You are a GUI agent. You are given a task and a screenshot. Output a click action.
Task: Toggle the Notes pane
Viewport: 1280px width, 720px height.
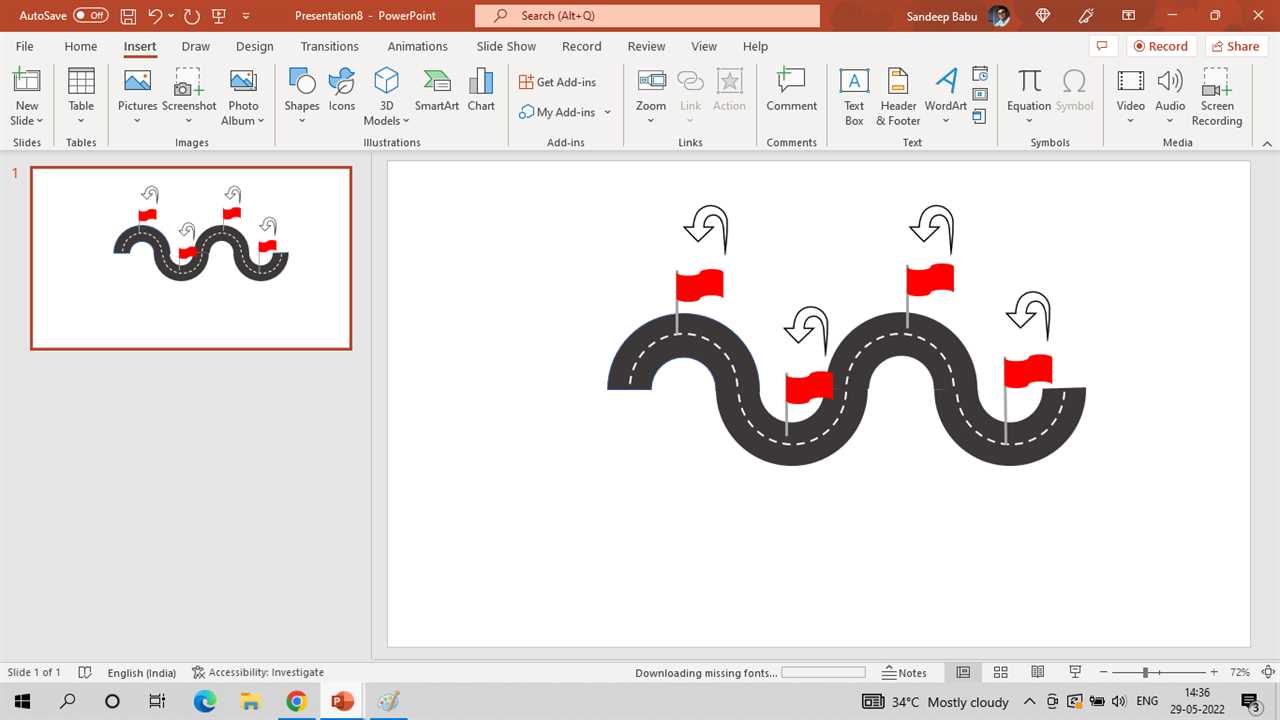pos(904,673)
